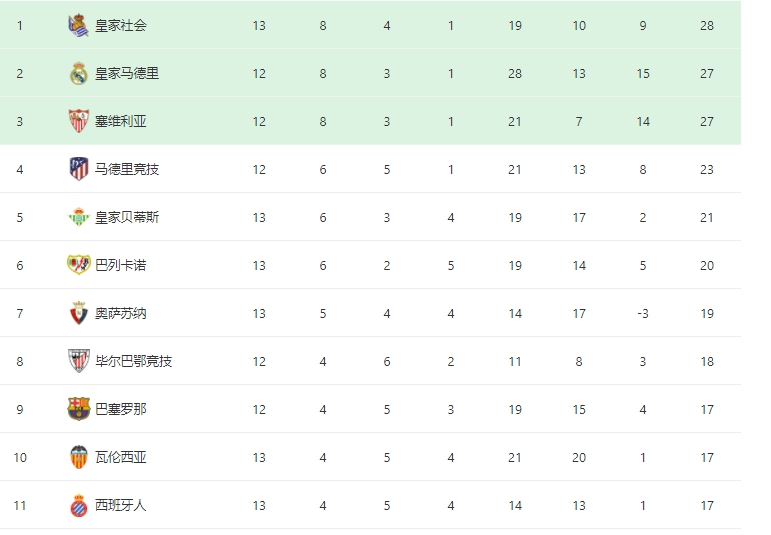Click the Sevilla club crest

(x=79, y=121)
